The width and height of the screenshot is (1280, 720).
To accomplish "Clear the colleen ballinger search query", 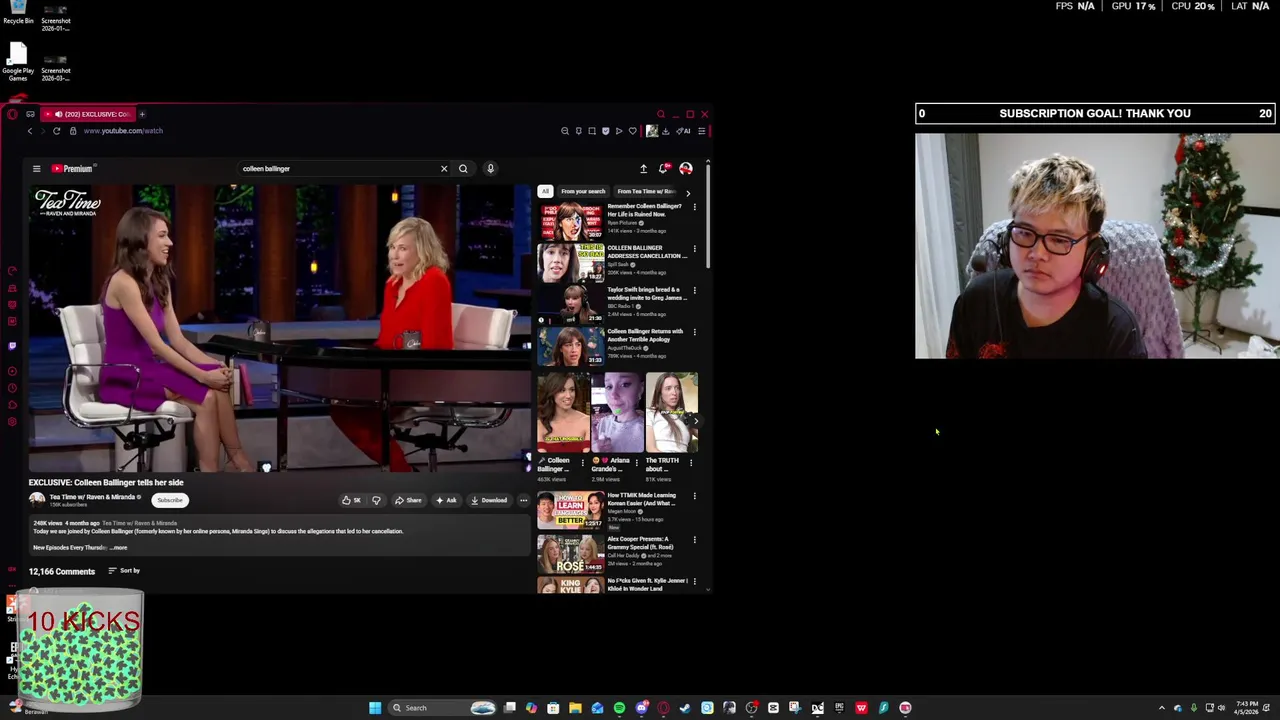I will click(x=444, y=169).
